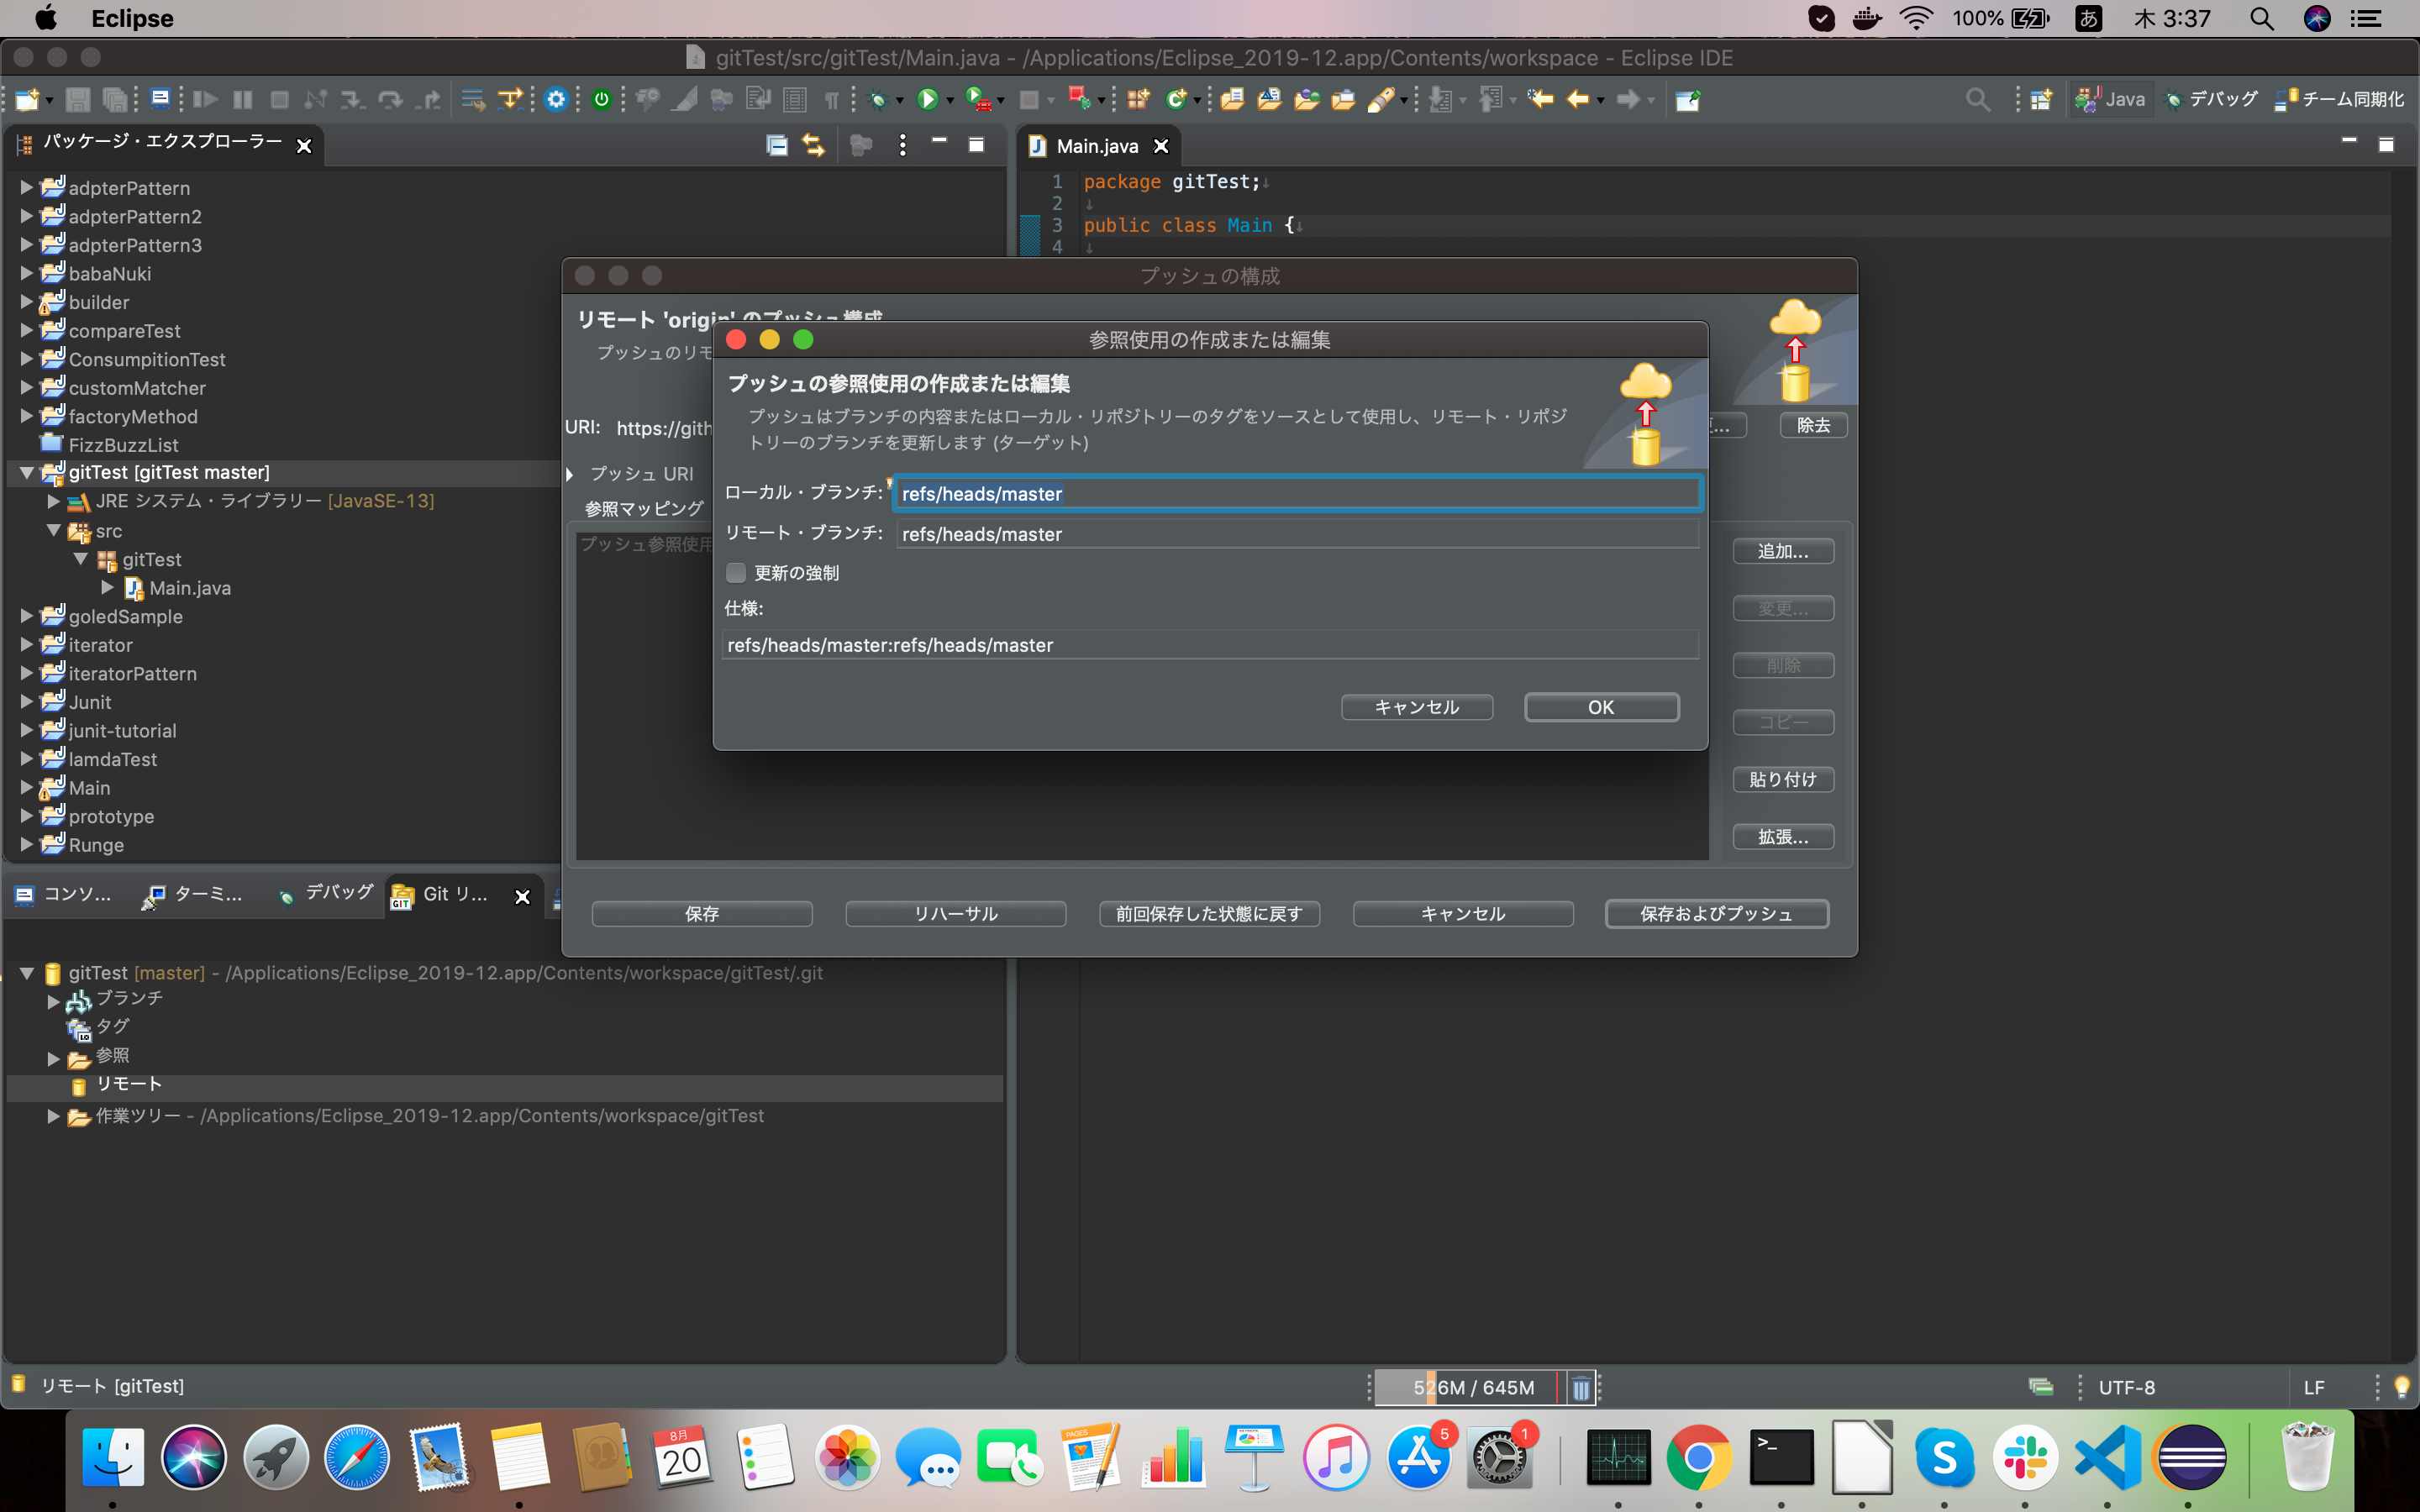Screen dimensions: 2420x1512
Task: Click OK in the reference spec dialog
Action: click(1600, 707)
